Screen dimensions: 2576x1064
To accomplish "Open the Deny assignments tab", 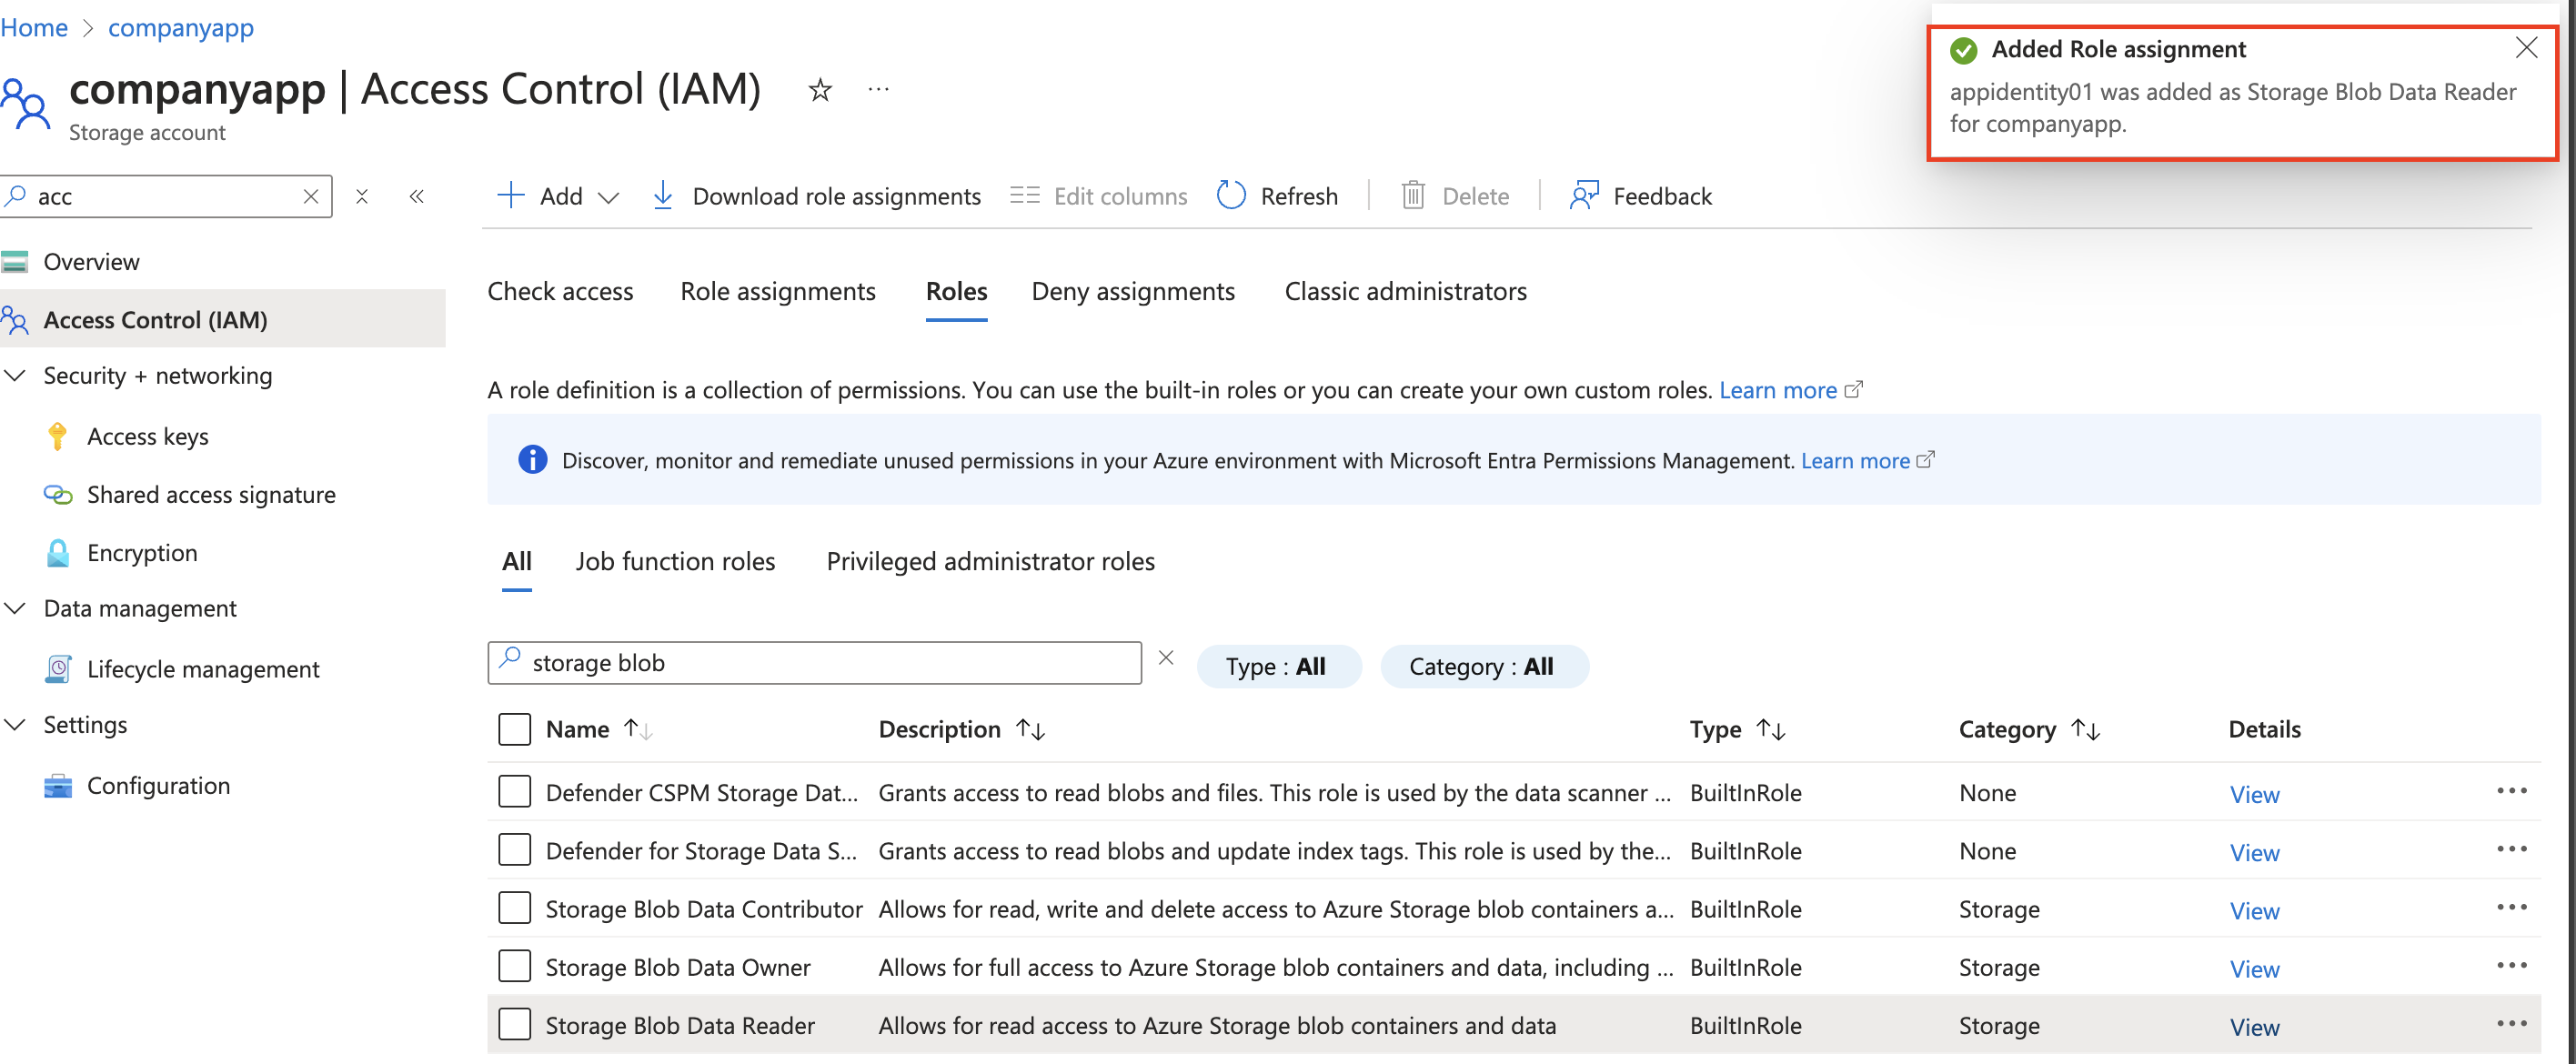I will pyautogui.click(x=1133, y=291).
